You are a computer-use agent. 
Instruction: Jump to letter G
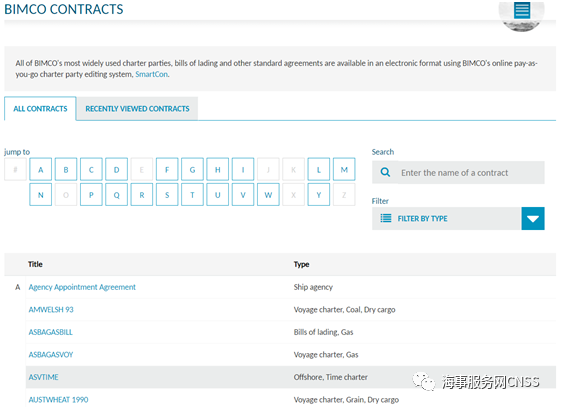(192, 169)
